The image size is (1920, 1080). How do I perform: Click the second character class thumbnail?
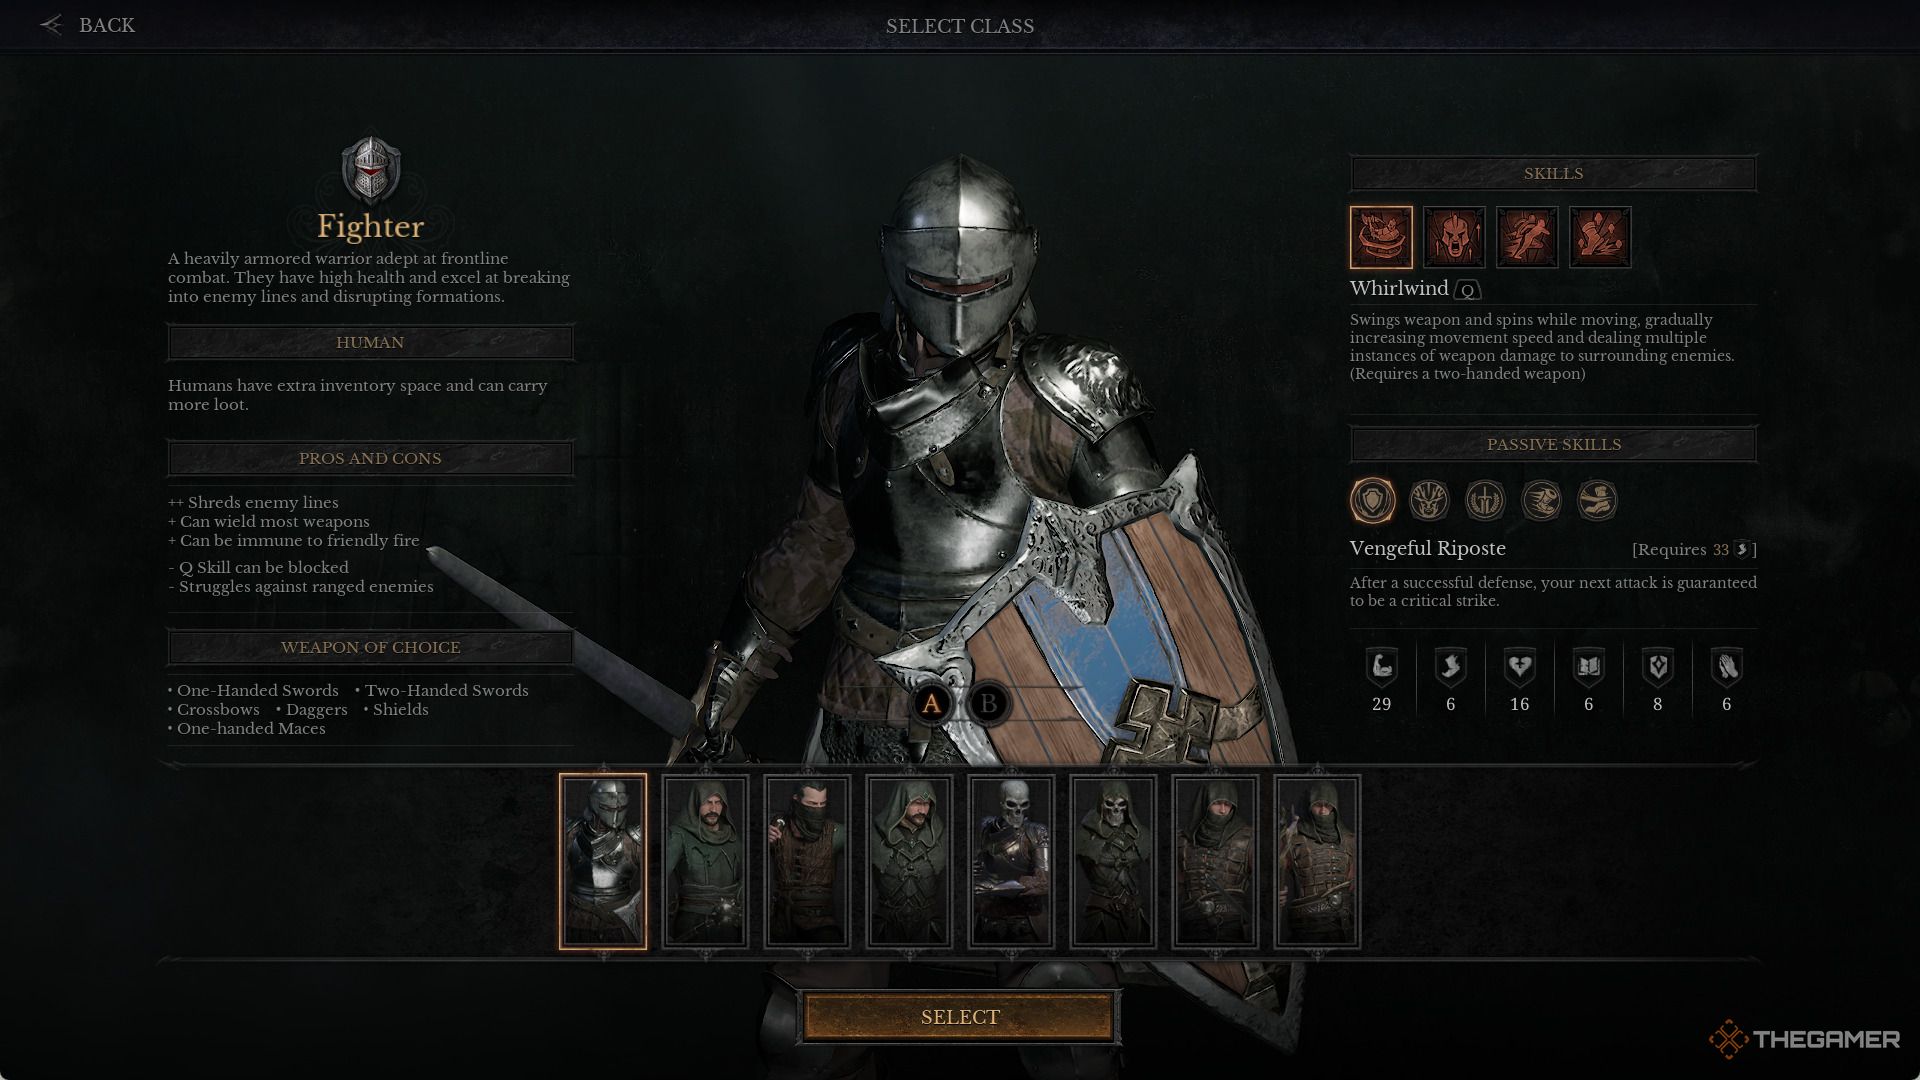704,858
